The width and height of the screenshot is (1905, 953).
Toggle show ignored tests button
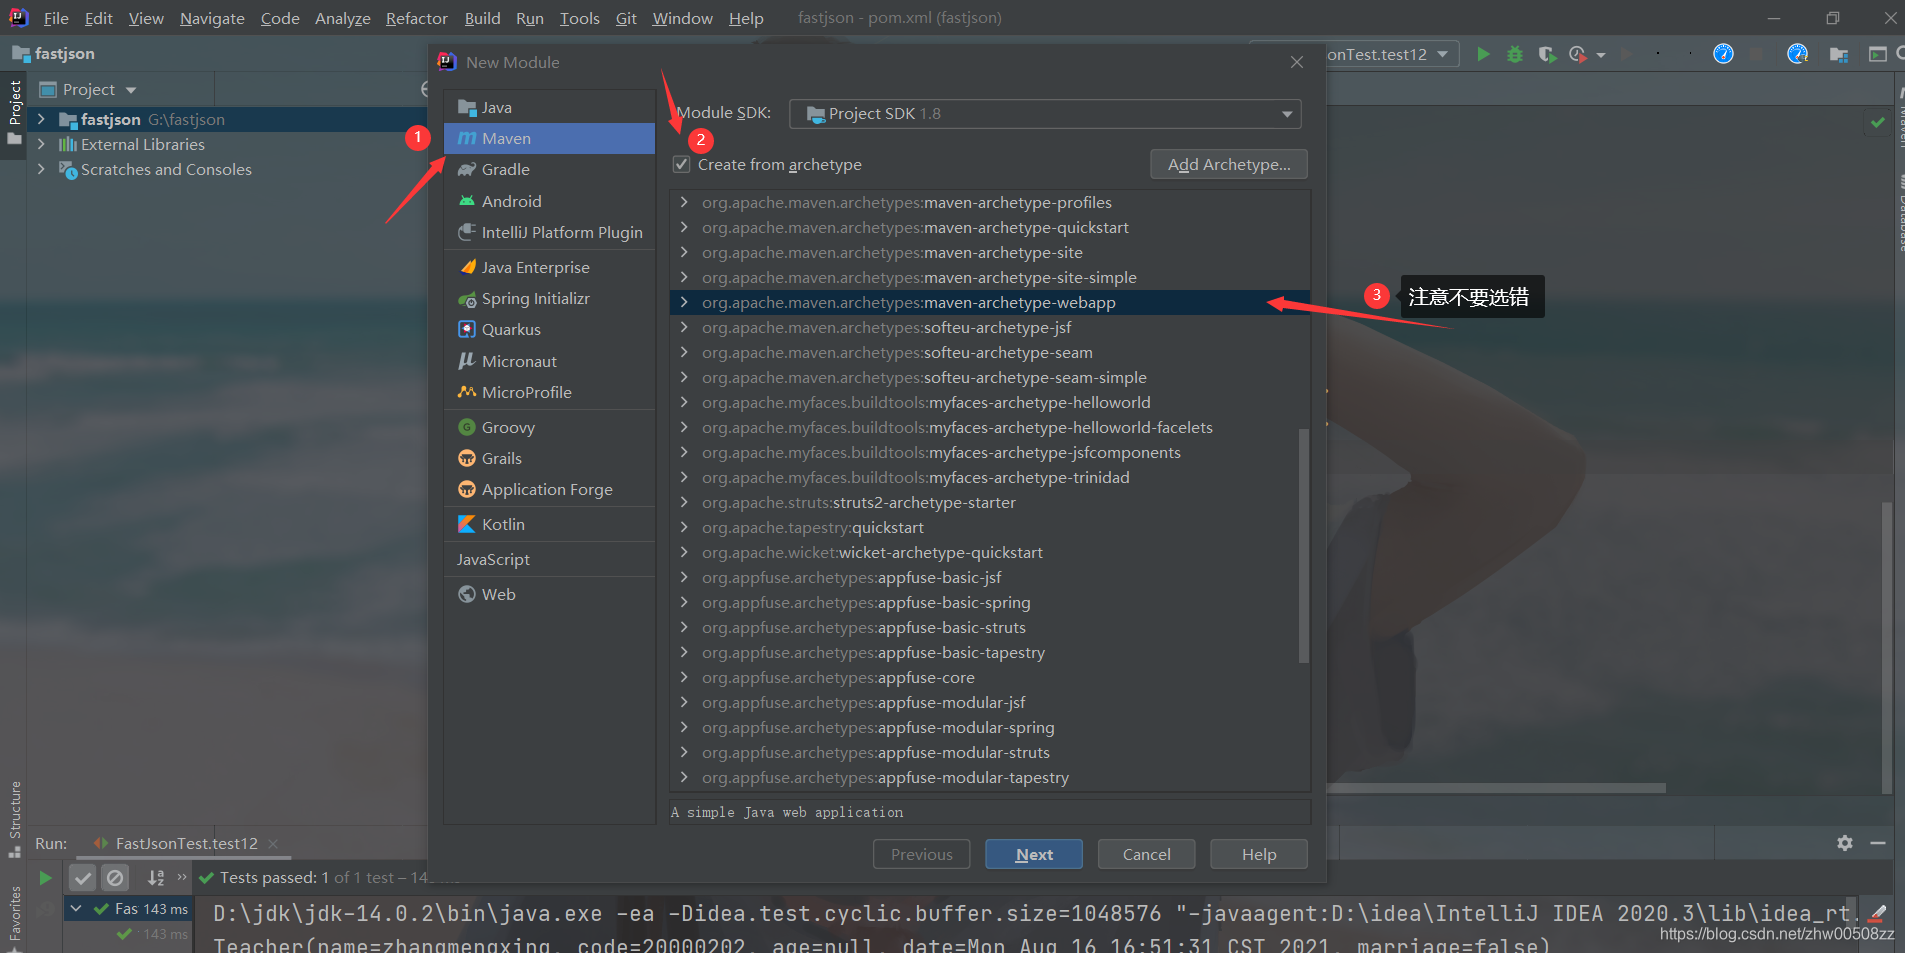coord(115,877)
